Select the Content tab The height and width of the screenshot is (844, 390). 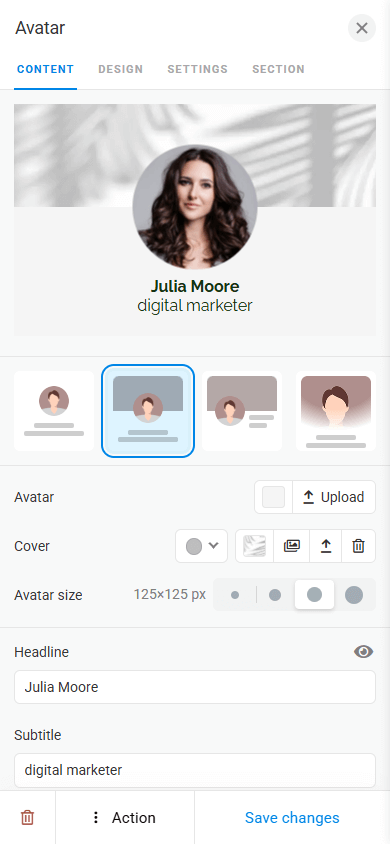point(45,69)
